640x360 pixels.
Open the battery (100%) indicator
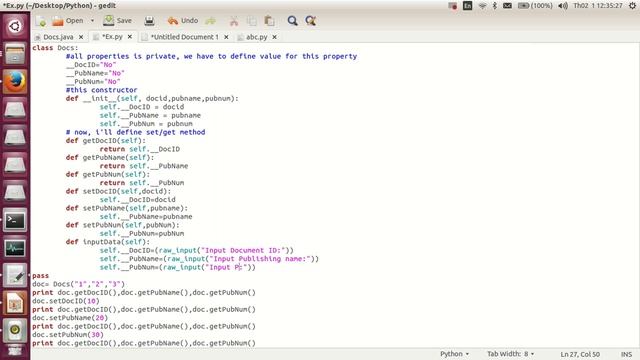coord(535,6)
